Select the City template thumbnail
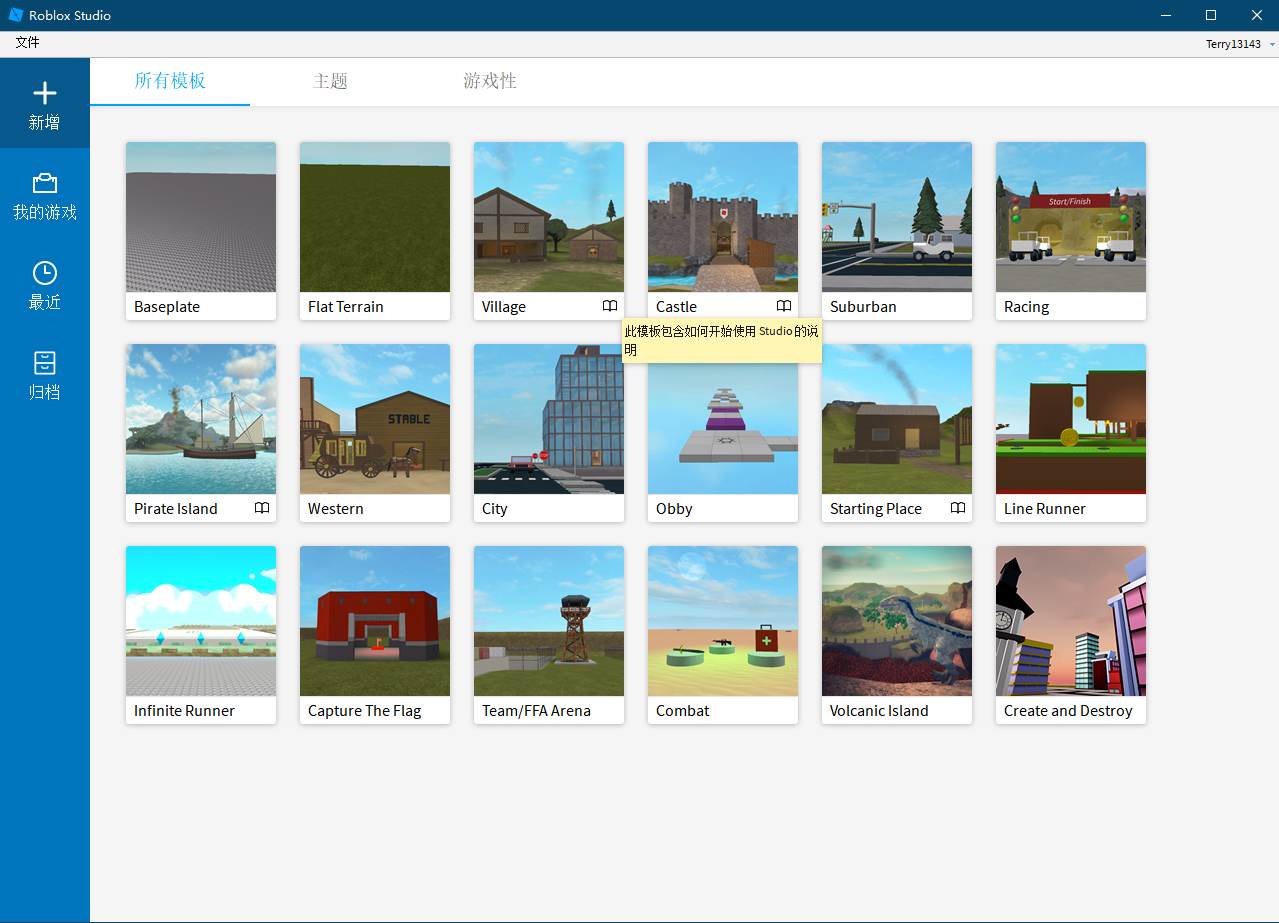The height and width of the screenshot is (923, 1279). point(549,419)
